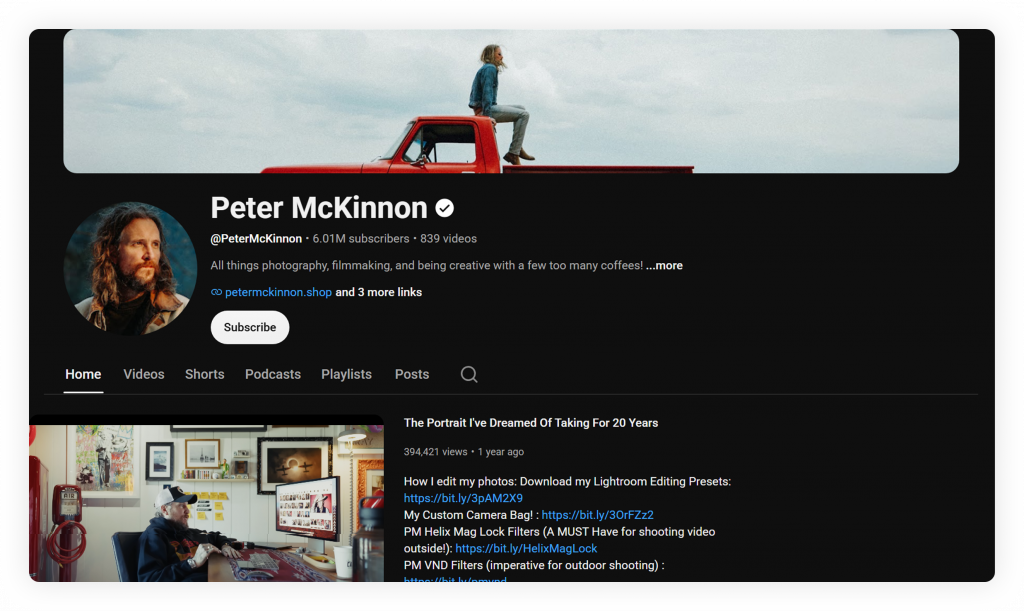1024x611 pixels.
Task: Click the 'Peter McKinnon' channel name heading
Action: coord(319,208)
